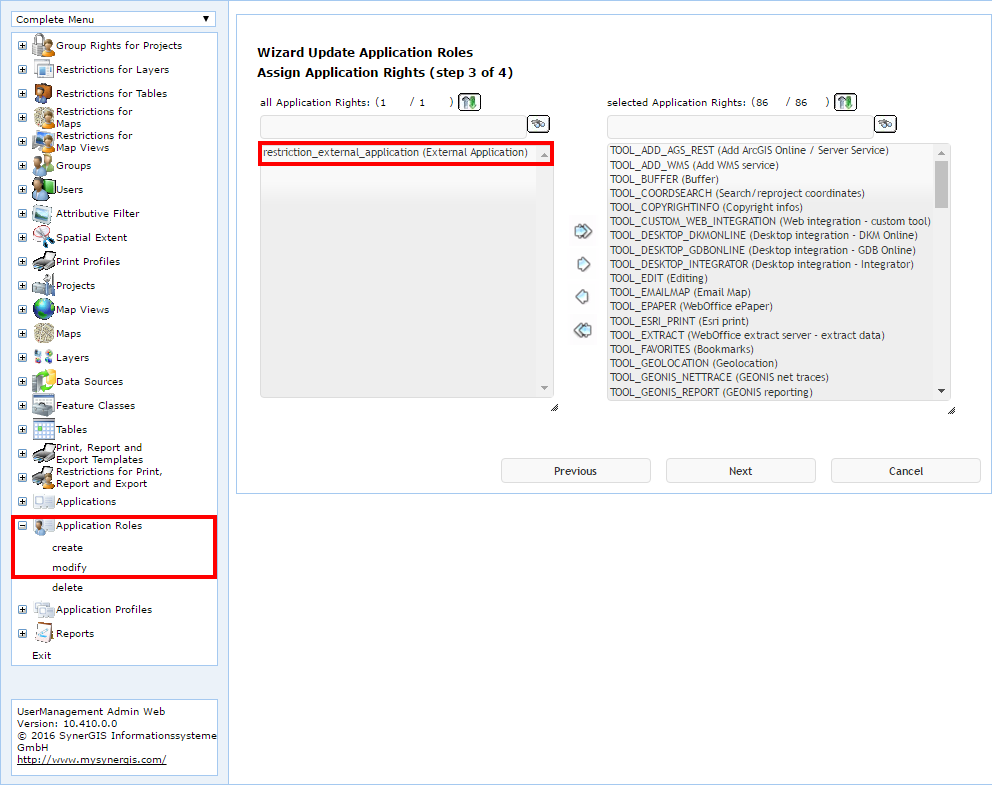Click the single right-arrow to assign the right
The image size is (992, 785).
pyautogui.click(x=582, y=263)
